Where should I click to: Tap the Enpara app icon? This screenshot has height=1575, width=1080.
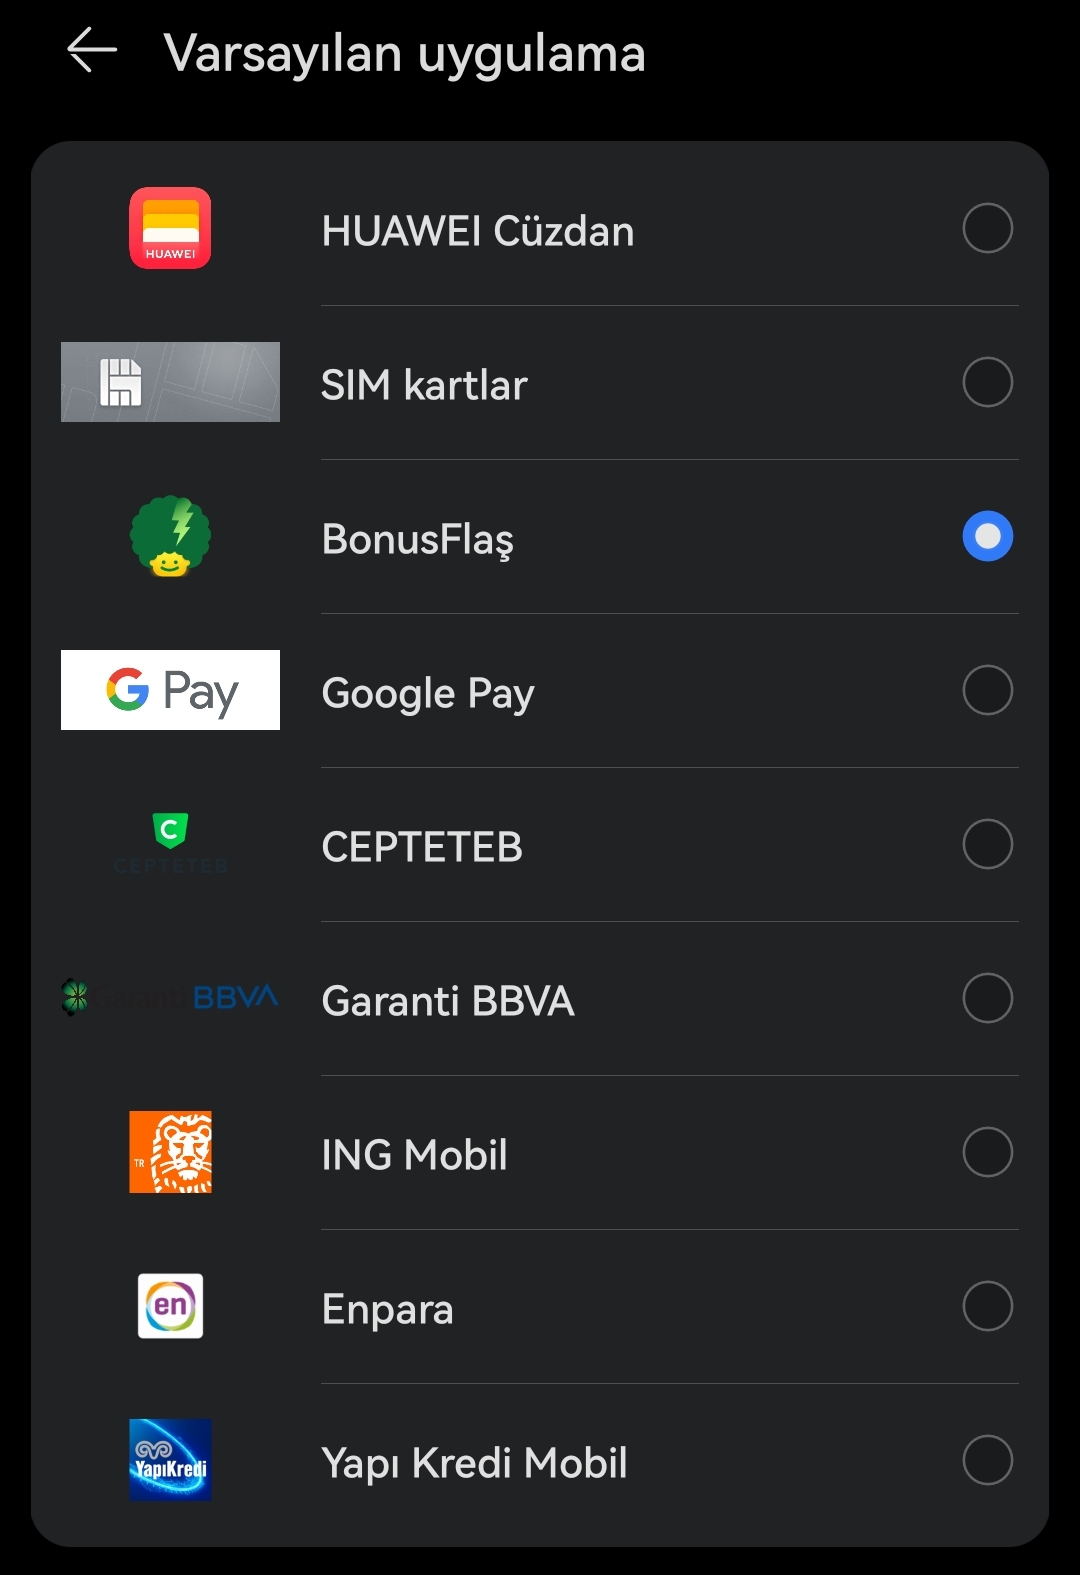(x=170, y=1306)
